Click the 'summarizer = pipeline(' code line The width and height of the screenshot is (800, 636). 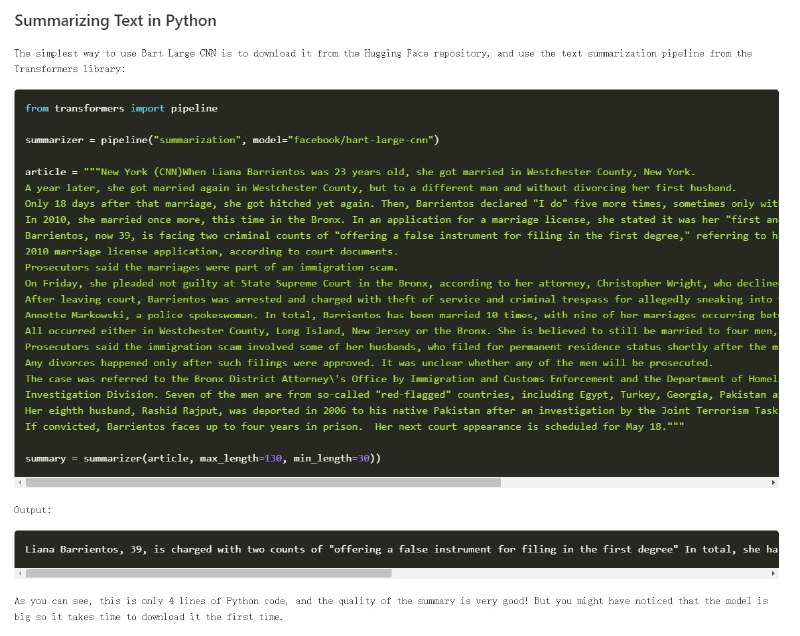(232, 140)
